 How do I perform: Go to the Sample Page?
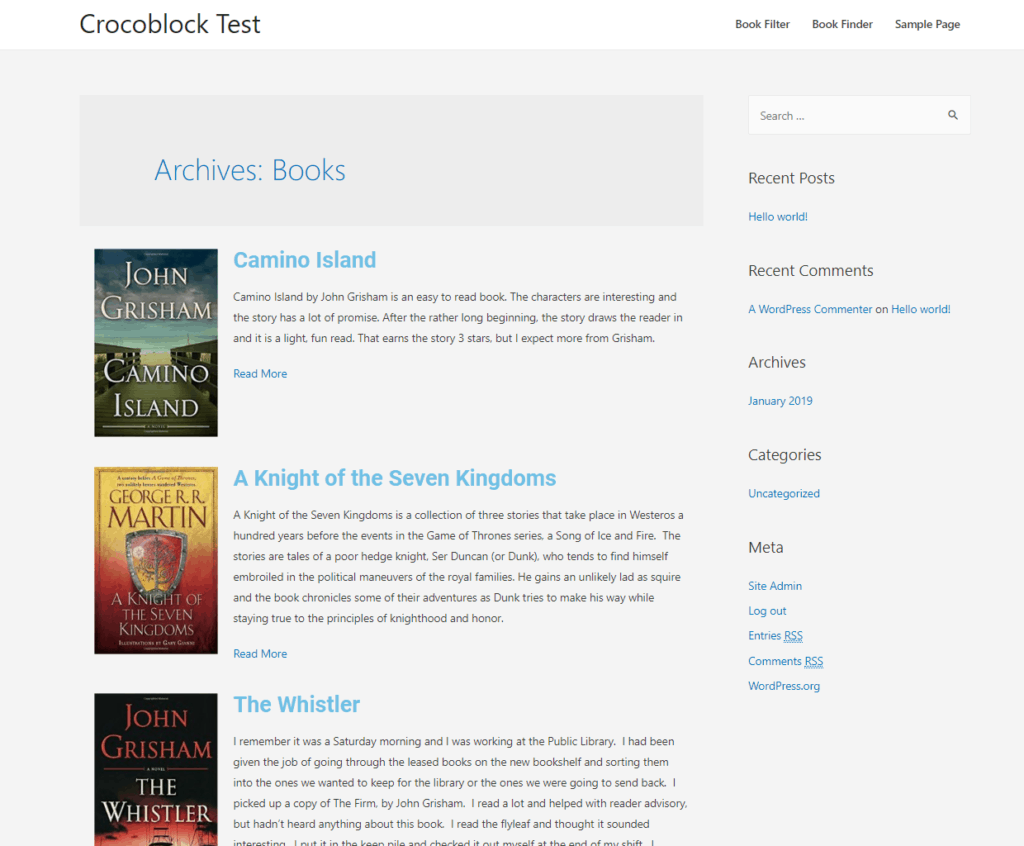pos(927,24)
